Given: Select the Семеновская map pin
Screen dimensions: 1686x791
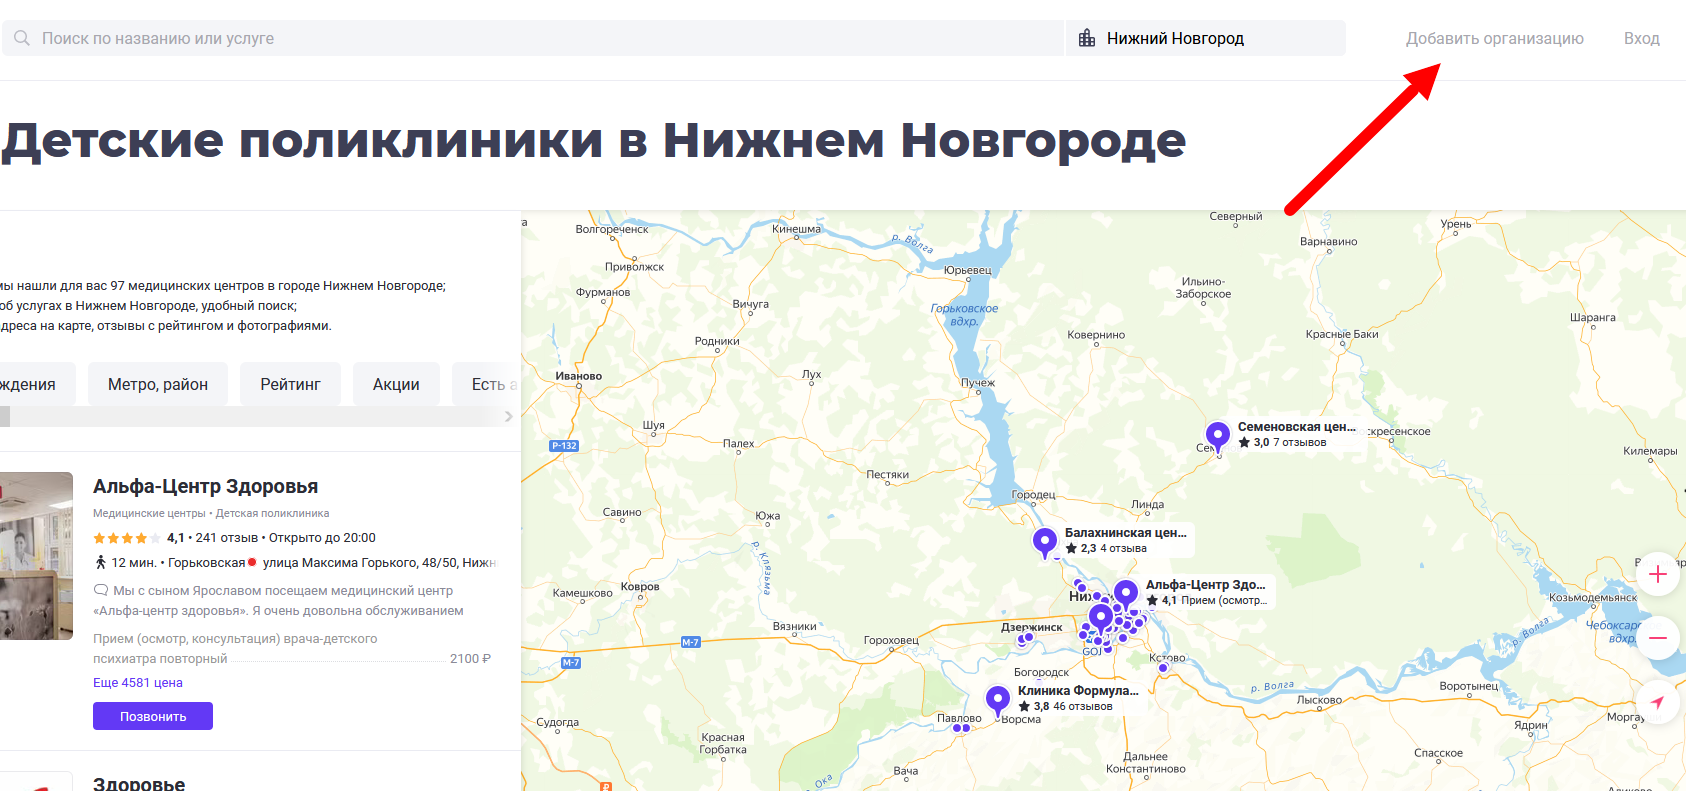Looking at the screenshot, I should pos(1218,436).
